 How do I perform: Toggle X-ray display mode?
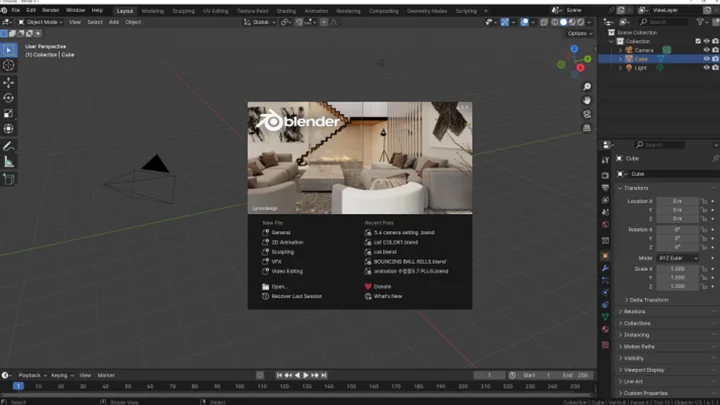pos(544,22)
